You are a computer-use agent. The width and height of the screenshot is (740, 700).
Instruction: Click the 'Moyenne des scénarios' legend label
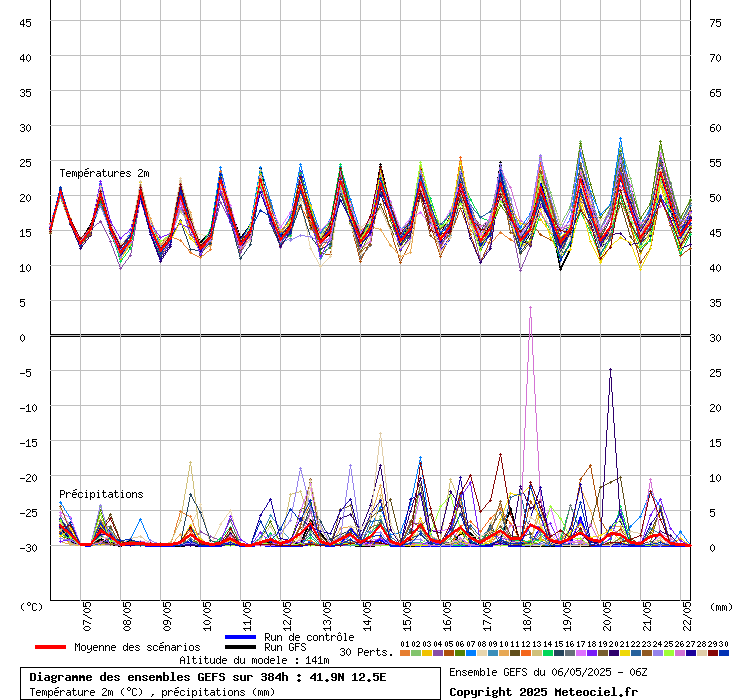(137, 647)
